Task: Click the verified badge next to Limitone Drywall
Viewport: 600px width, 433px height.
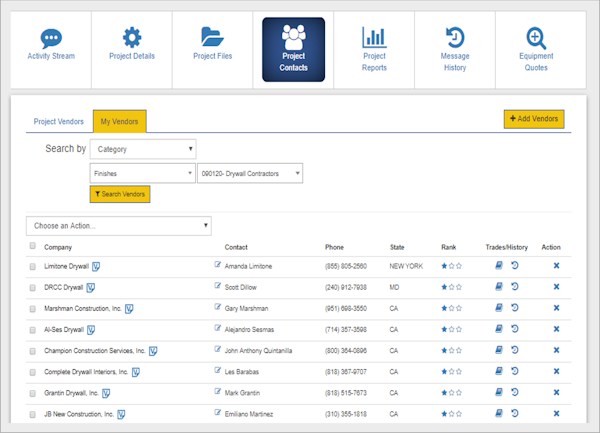Action: point(96,267)
